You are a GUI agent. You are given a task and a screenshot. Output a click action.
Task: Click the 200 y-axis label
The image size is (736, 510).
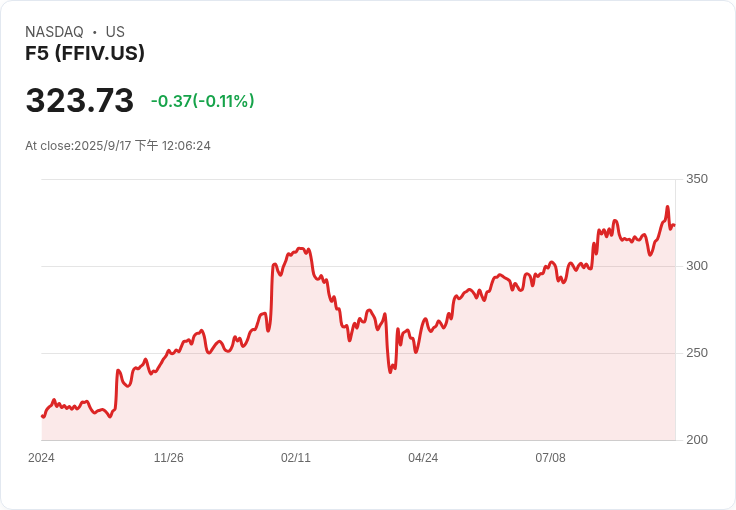tap(697, 440)
